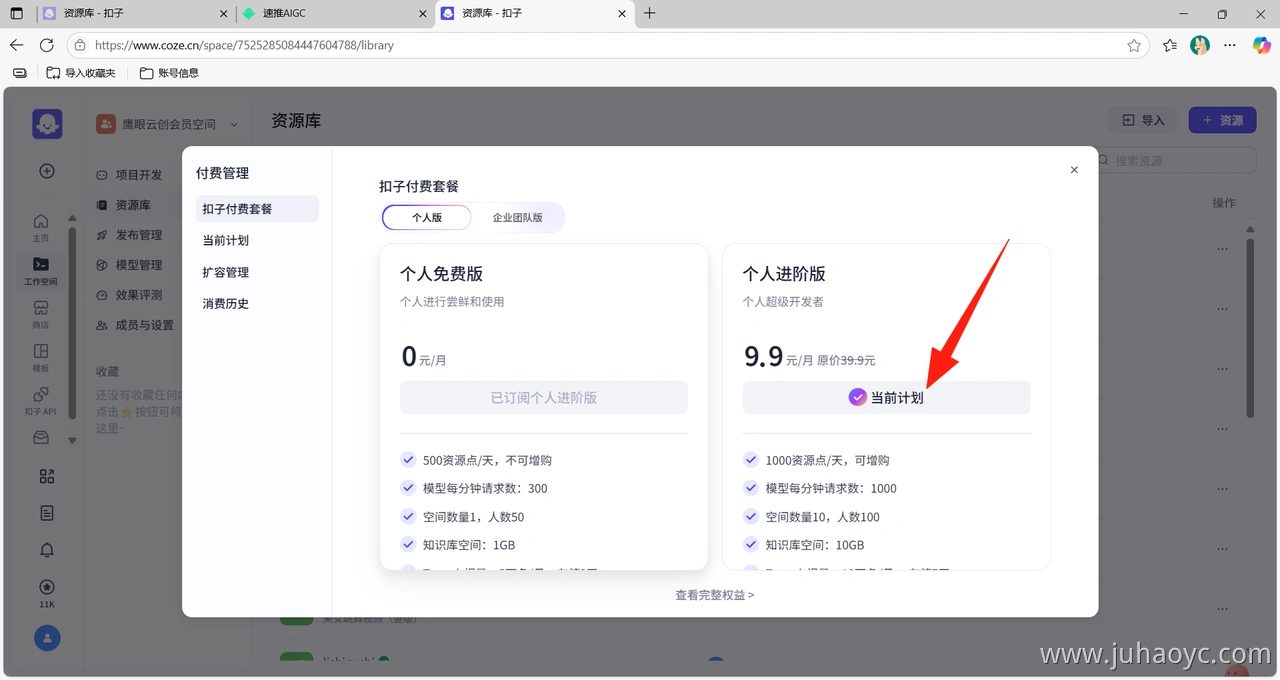Viewport: 1280px width, 680px height.
Task: Open 资源库 in workspace menu
Action: (133, 205)
